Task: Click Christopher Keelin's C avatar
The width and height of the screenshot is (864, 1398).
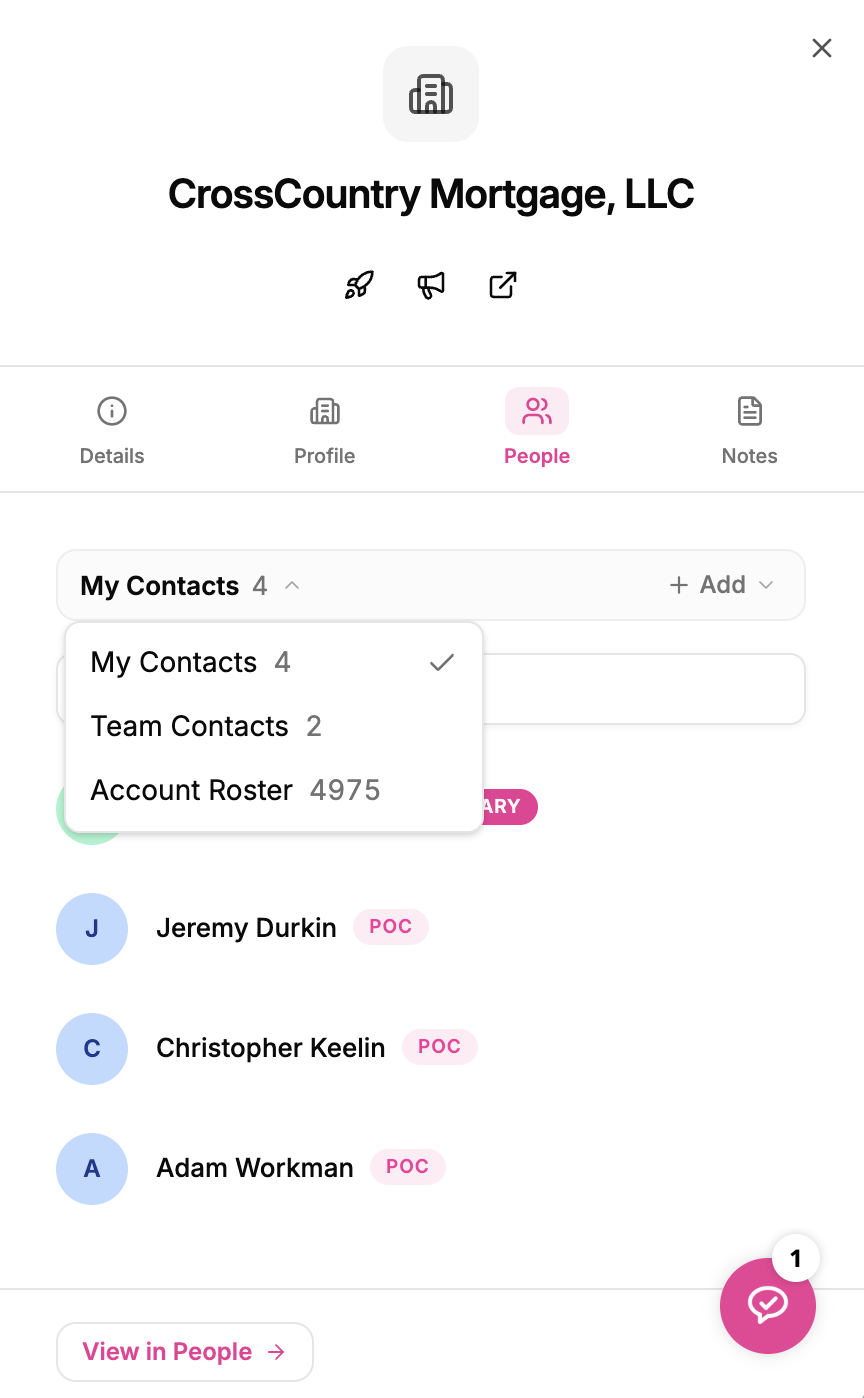Action: [x=92, y=1048]
